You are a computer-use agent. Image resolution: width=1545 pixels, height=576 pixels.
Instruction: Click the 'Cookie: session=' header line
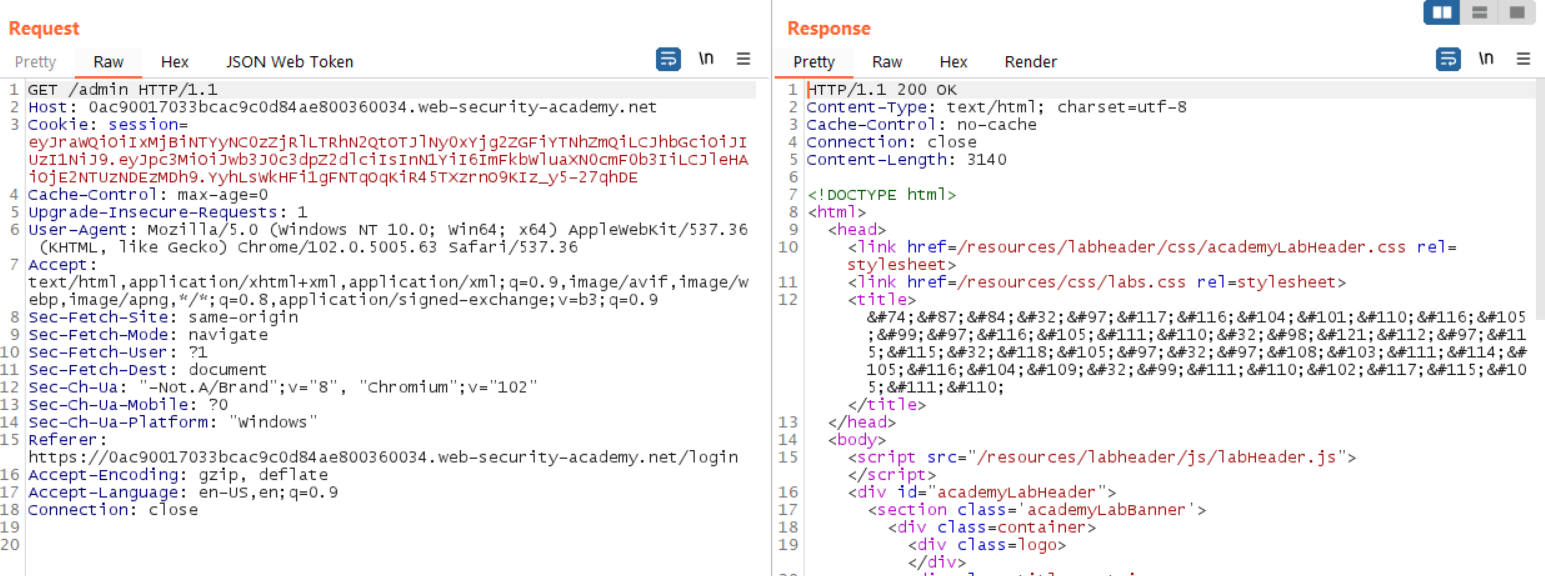pos(107,125)
